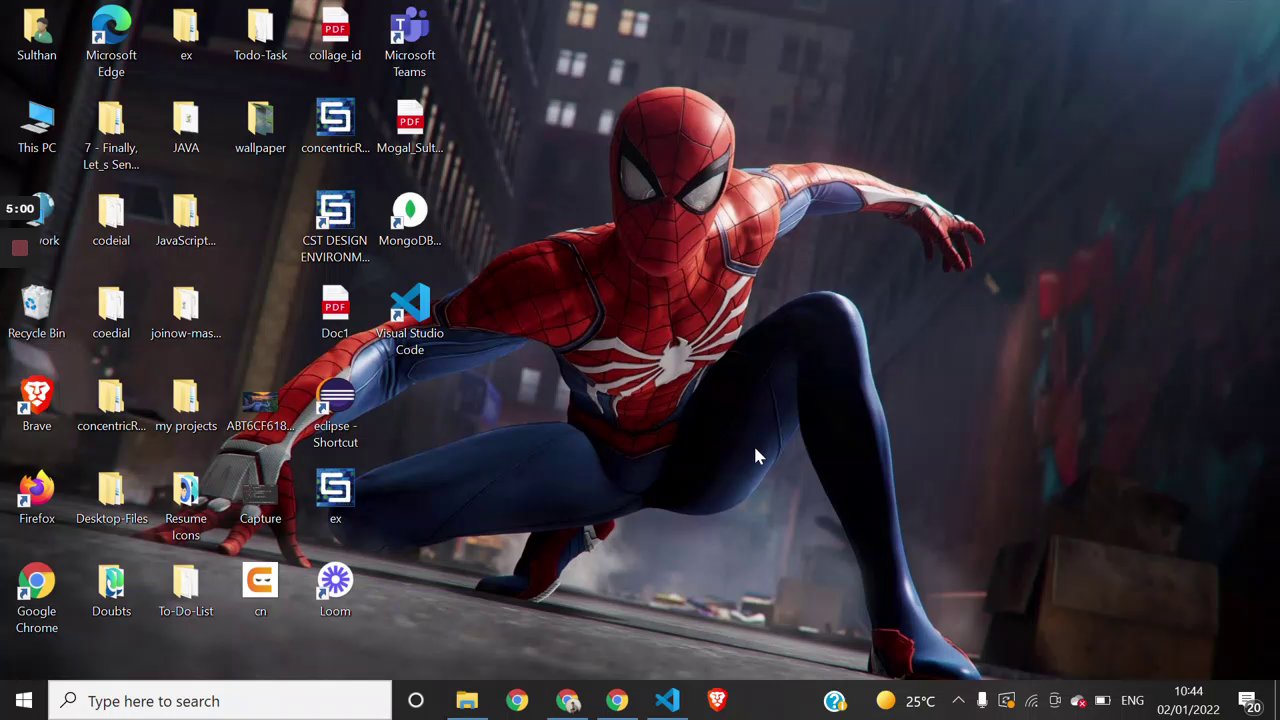Select the concentricR... folder icon
1280x720 pixels.
[x=111, y=406]
